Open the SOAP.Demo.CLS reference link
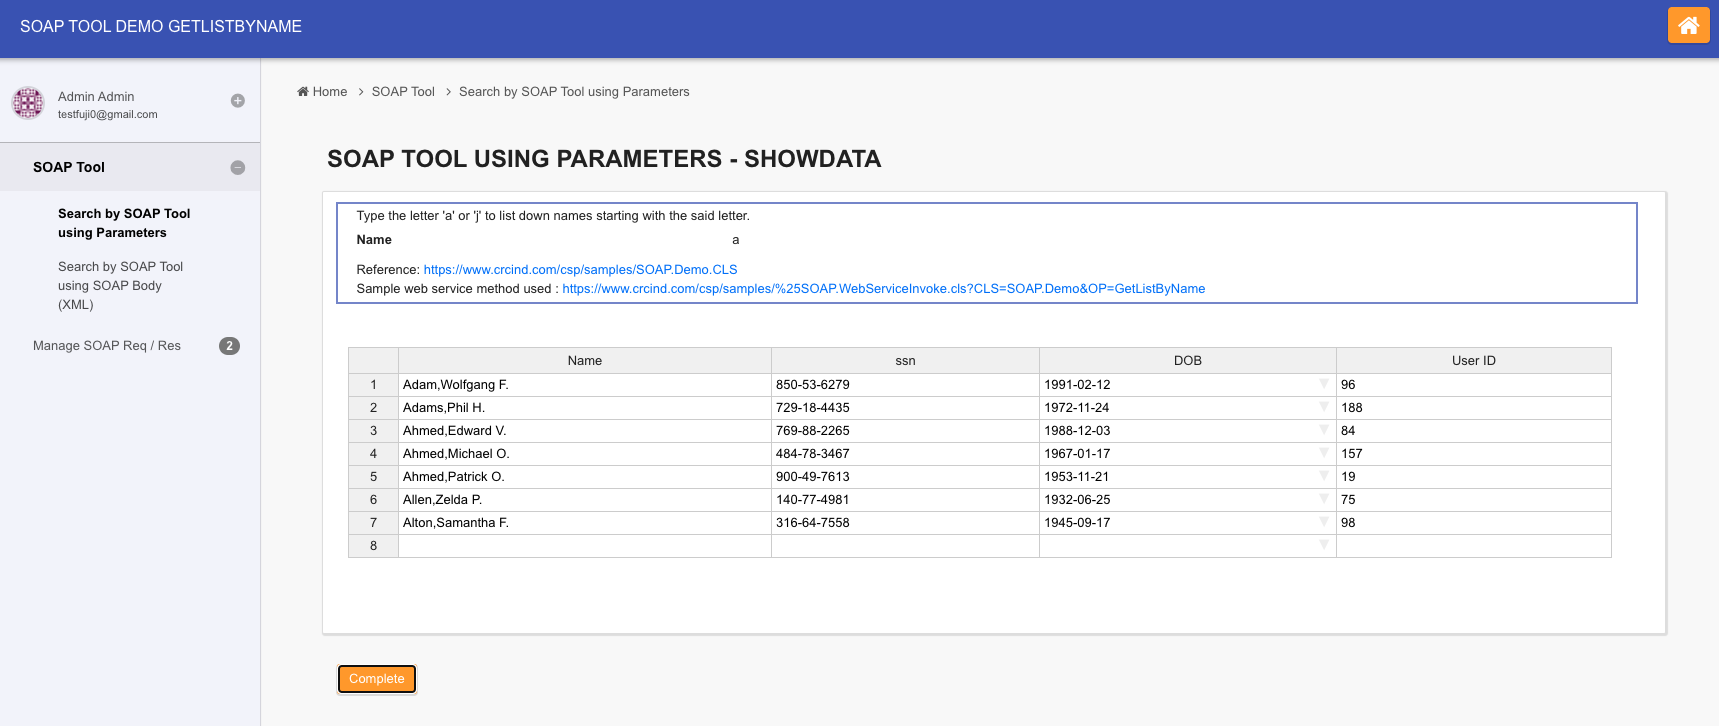This screenshot has height=726, width=1719. coord(580,270)
